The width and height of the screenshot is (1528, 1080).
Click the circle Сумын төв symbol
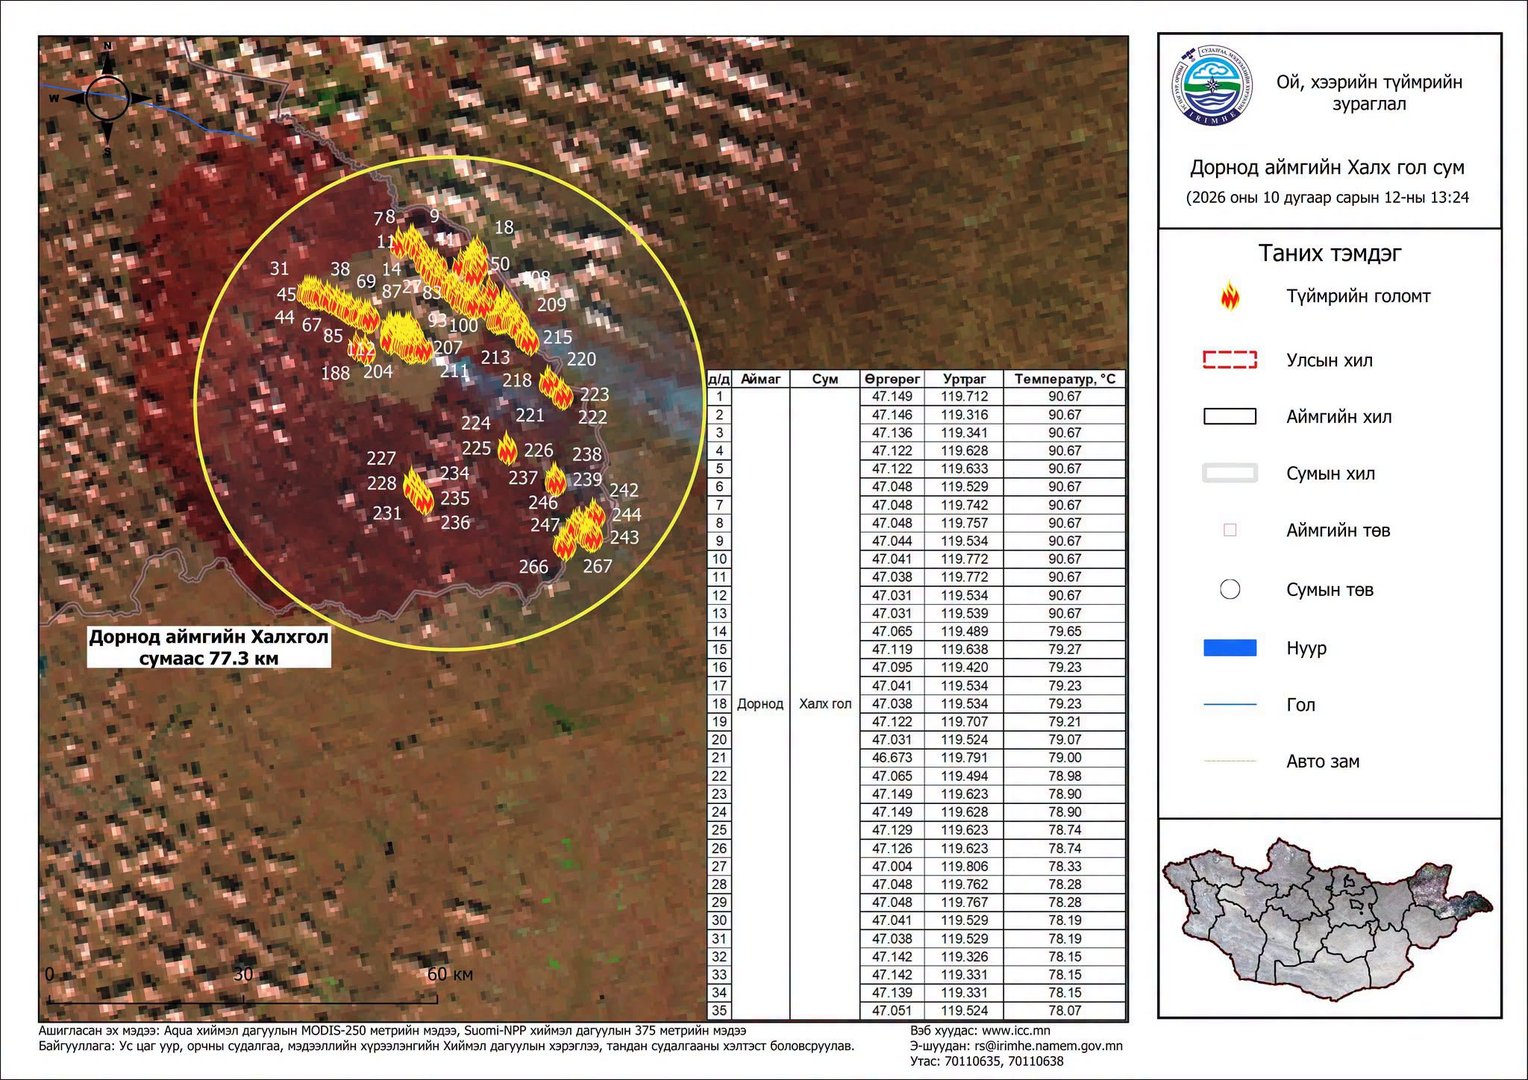click(1230, 589)
